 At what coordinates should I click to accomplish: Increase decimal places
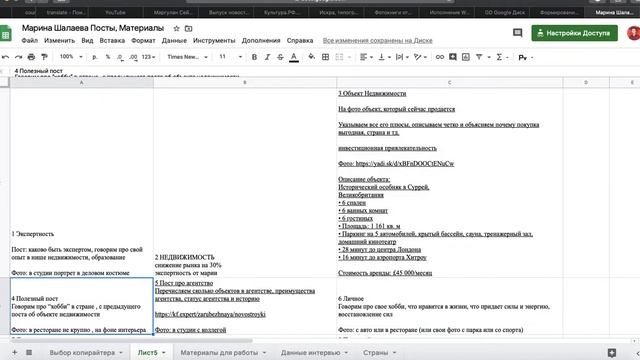pyautogui.click(x=133, y=57)
